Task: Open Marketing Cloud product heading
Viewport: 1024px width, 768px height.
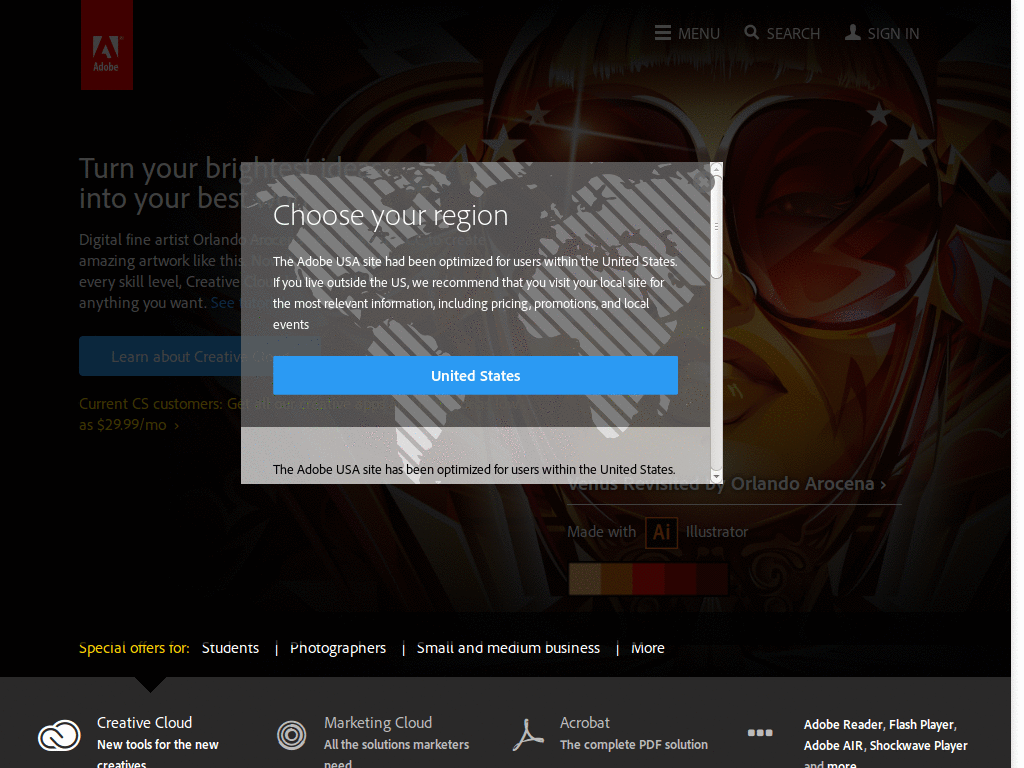Action: tap(378, 722)
